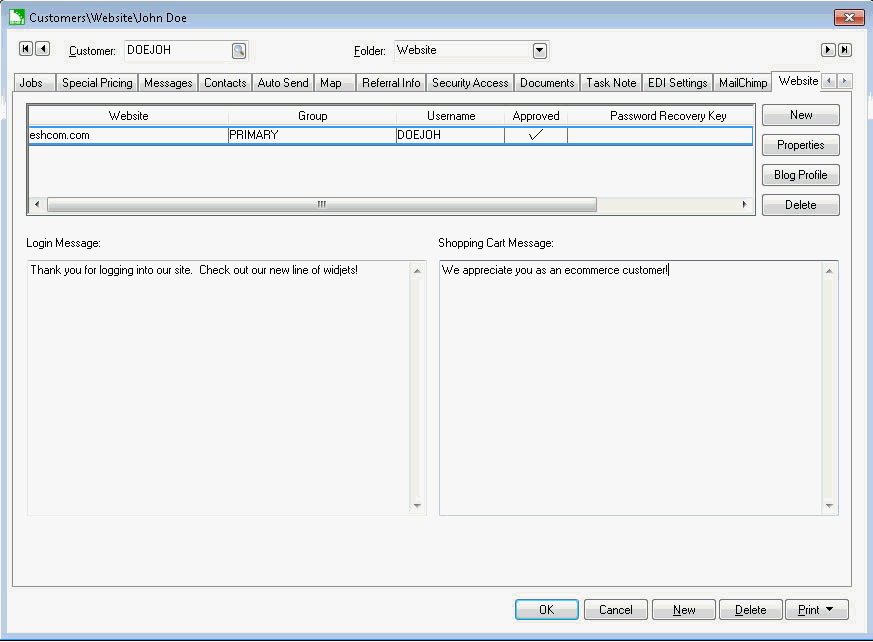Click the application icon in title bar
873x642 pixels.
tap(16, 18)
